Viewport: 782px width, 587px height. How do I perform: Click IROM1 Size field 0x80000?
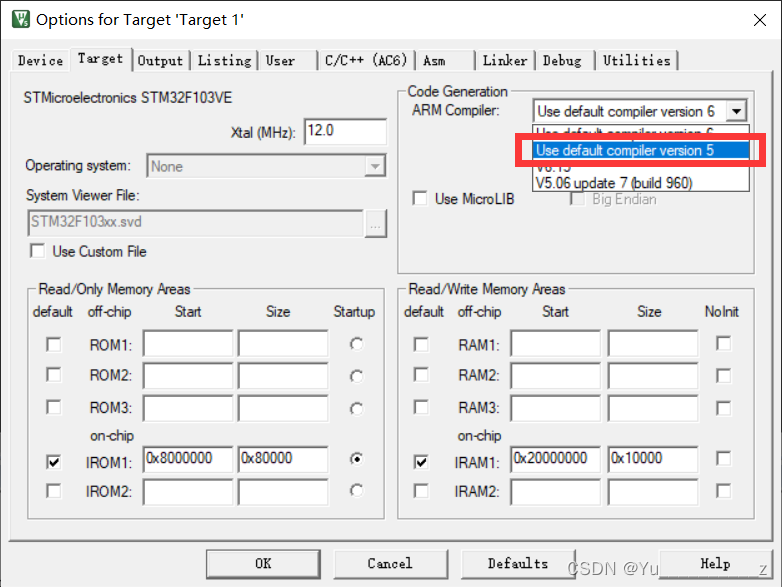tap(283, 459)
